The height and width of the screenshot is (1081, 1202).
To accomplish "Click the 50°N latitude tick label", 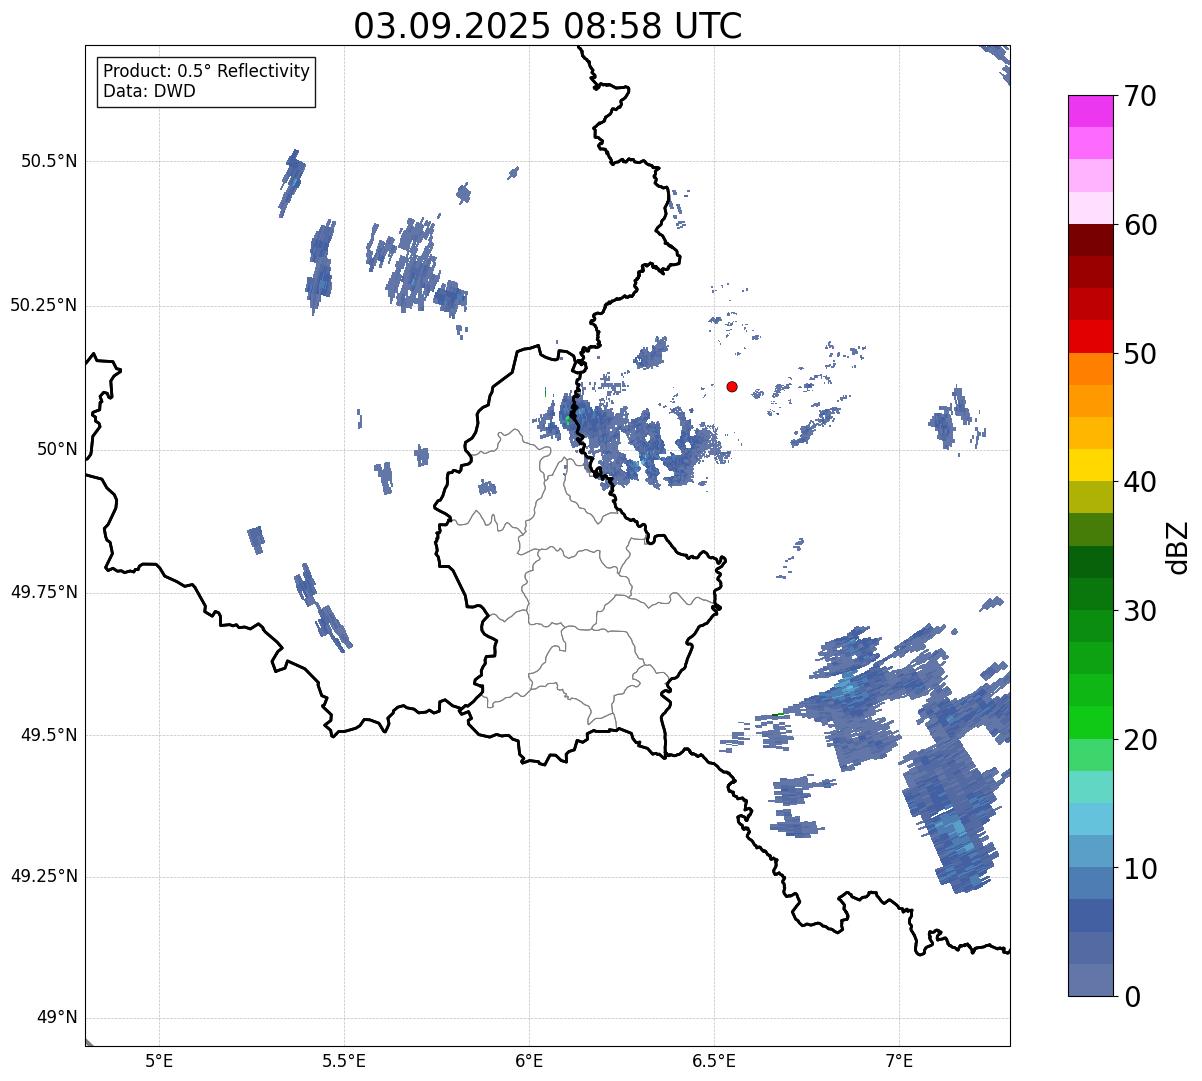I will (x=57, y=450).
